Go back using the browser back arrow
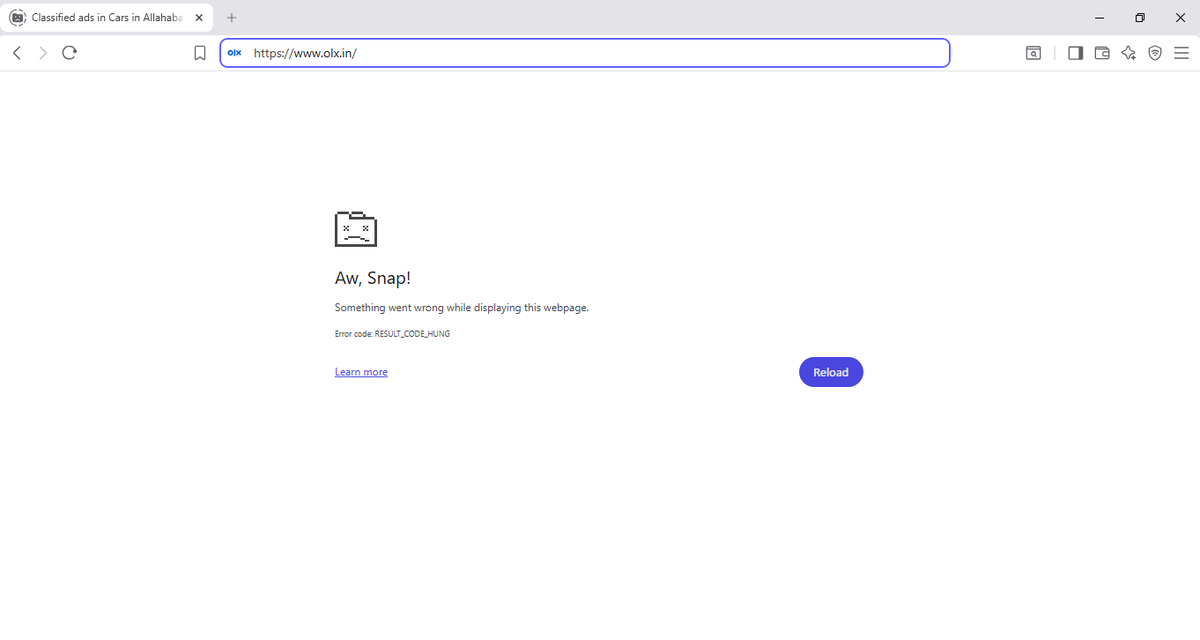This screenshot has height=640, width=1200. 17,53
